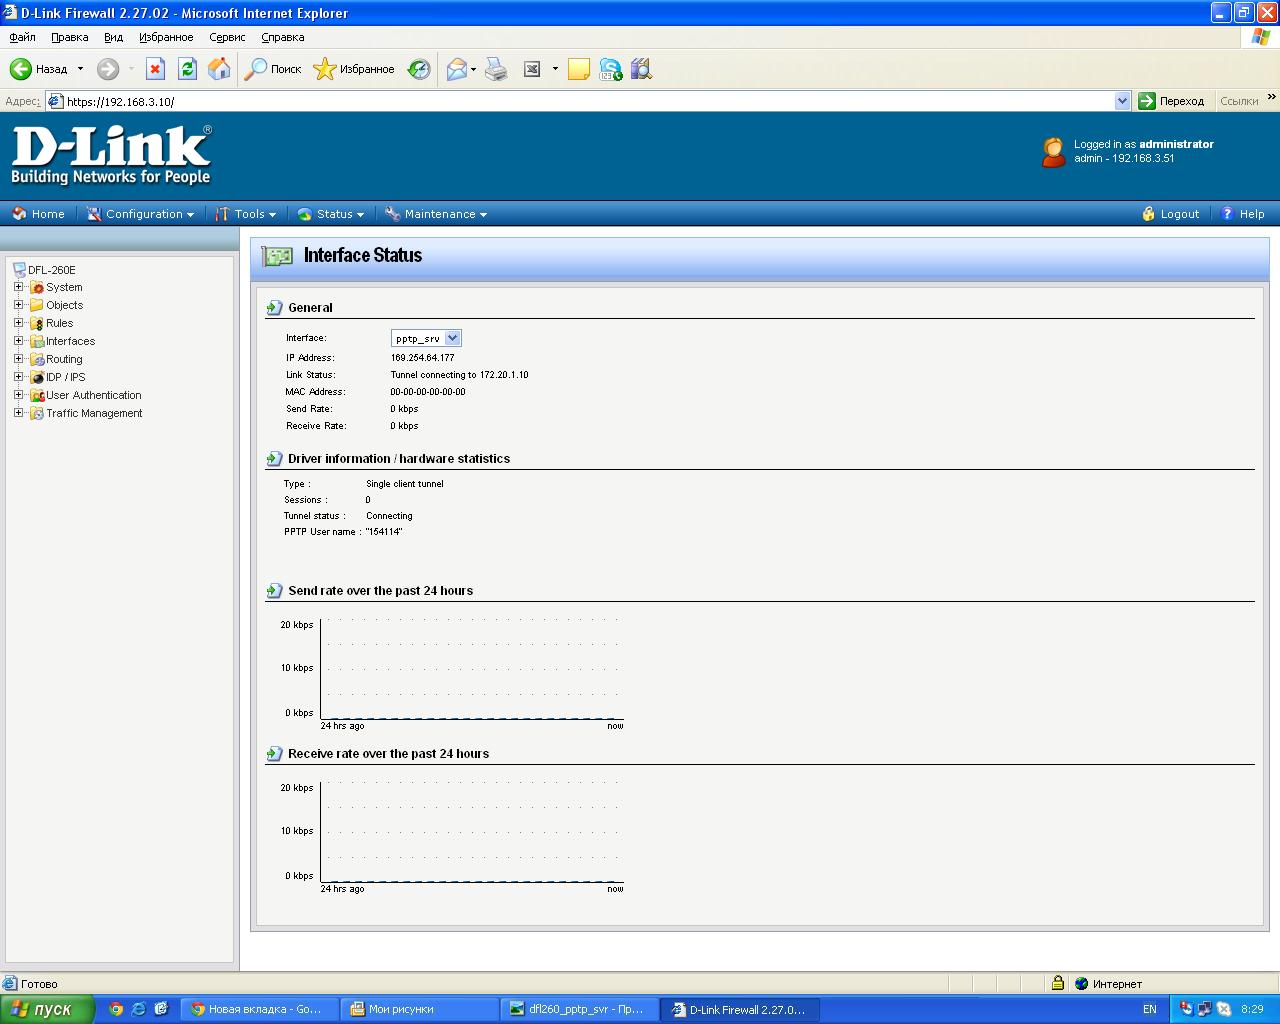Image resolution: width=1280 pixels, height=1024 pixels.
Task: Click the D-Link logo
Action: [111, 155]
